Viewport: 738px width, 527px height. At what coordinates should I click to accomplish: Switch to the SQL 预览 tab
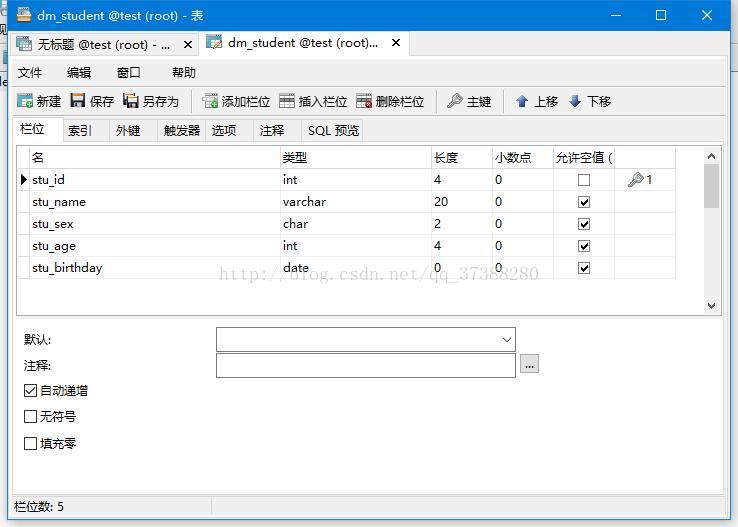tap(333, 130)
